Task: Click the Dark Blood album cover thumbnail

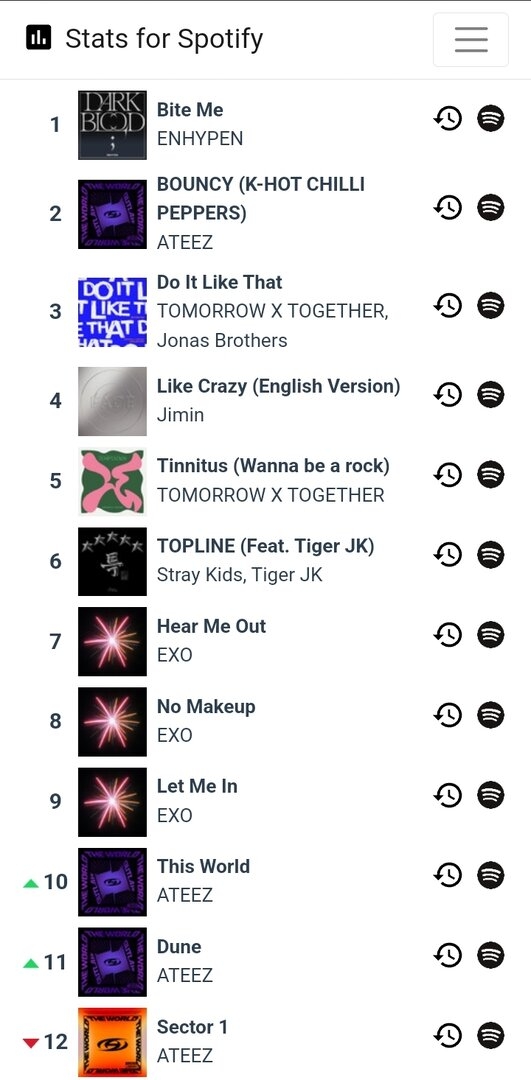Action: 112,125
